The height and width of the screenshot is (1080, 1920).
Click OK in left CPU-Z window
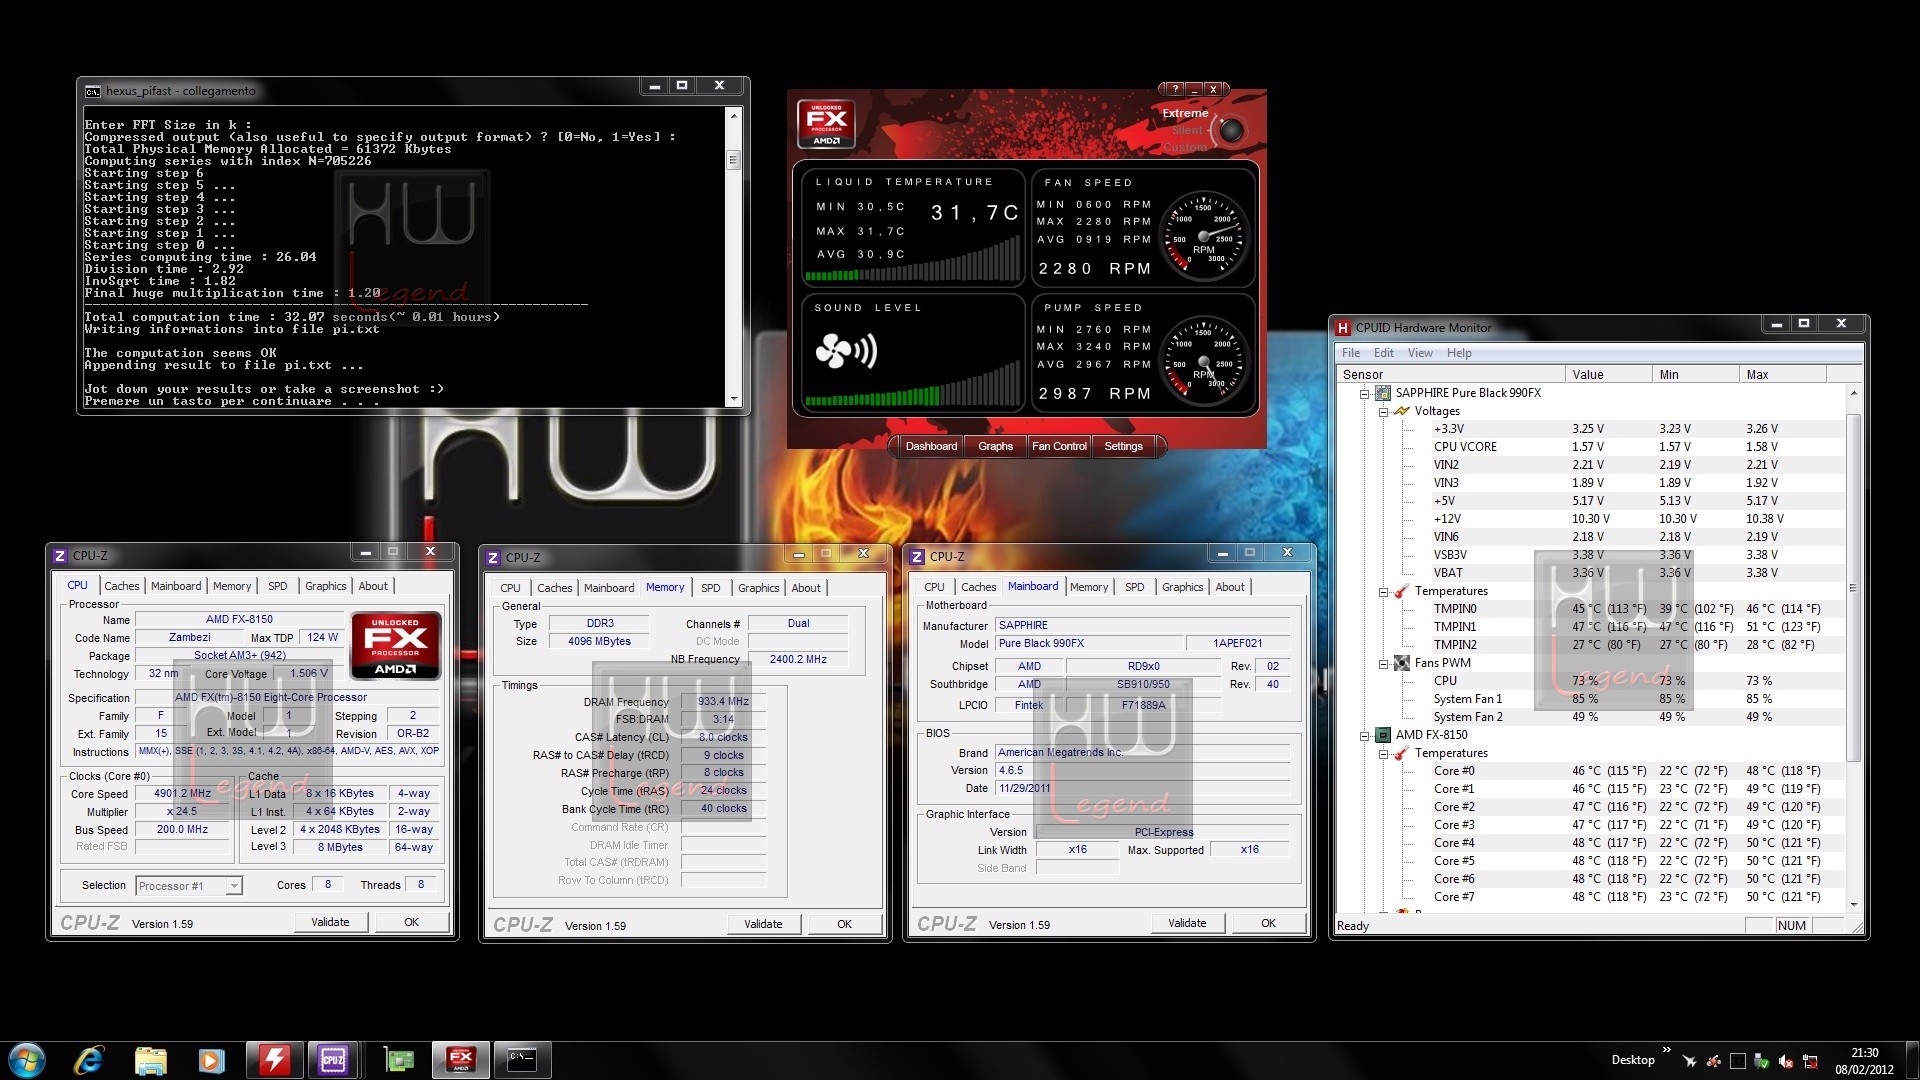[411, 923]
